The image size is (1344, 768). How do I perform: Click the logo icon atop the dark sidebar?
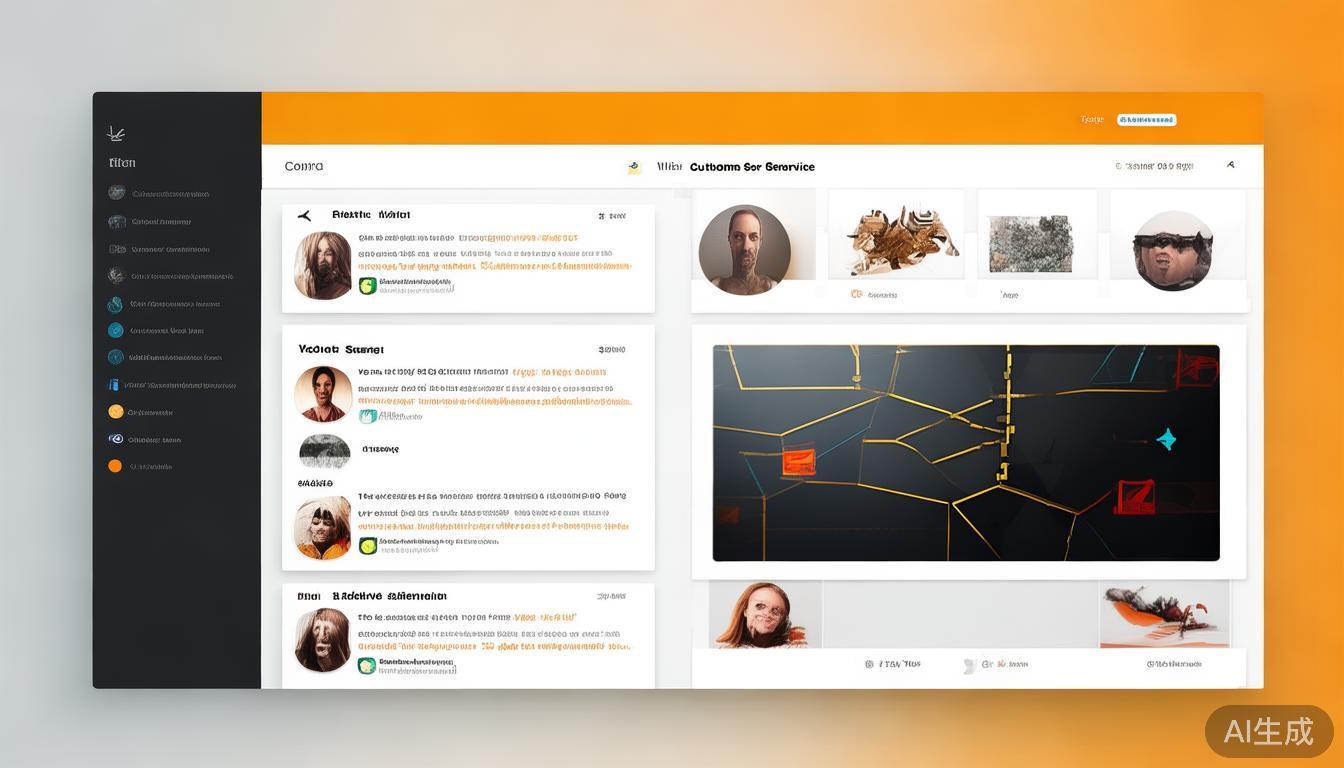(x=116, y=133)
